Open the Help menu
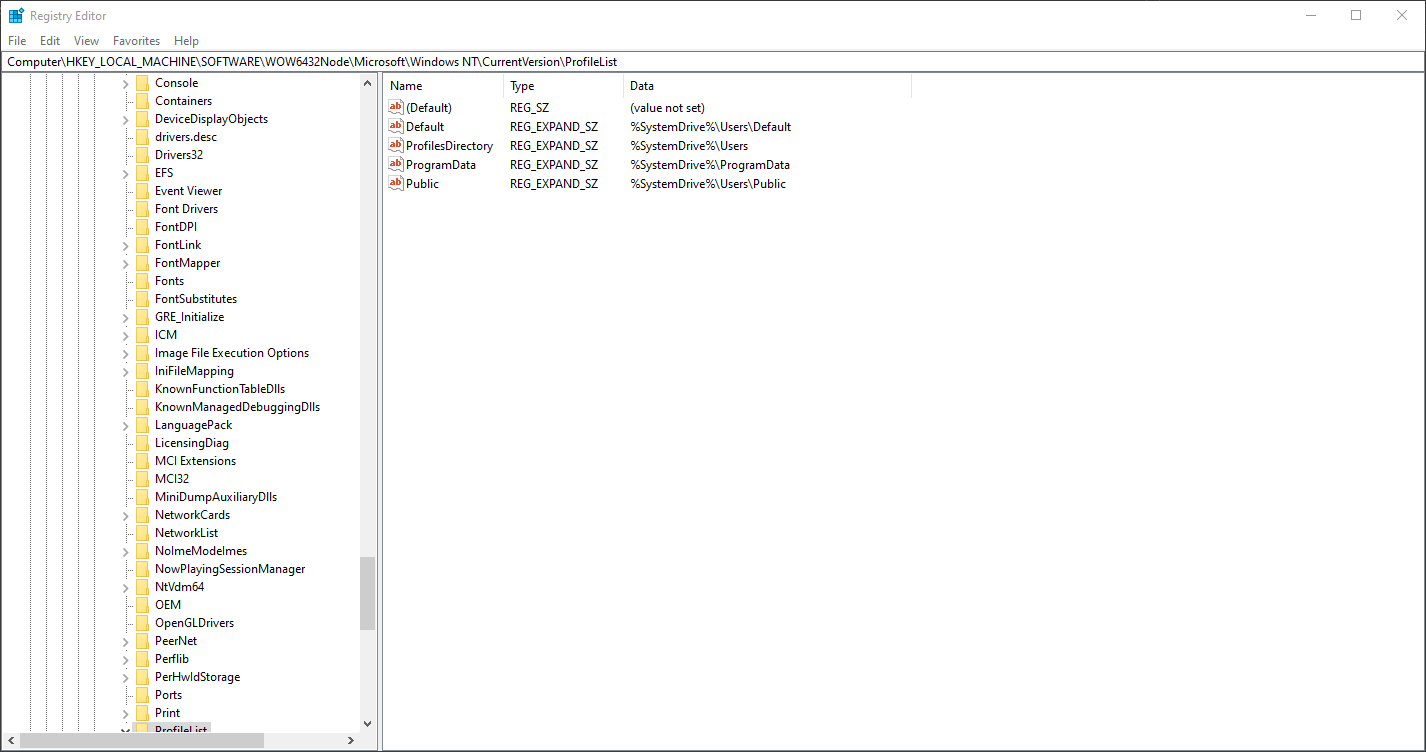Image resolution: width=1426 pixels, height=752 pixels. point(186,41)
